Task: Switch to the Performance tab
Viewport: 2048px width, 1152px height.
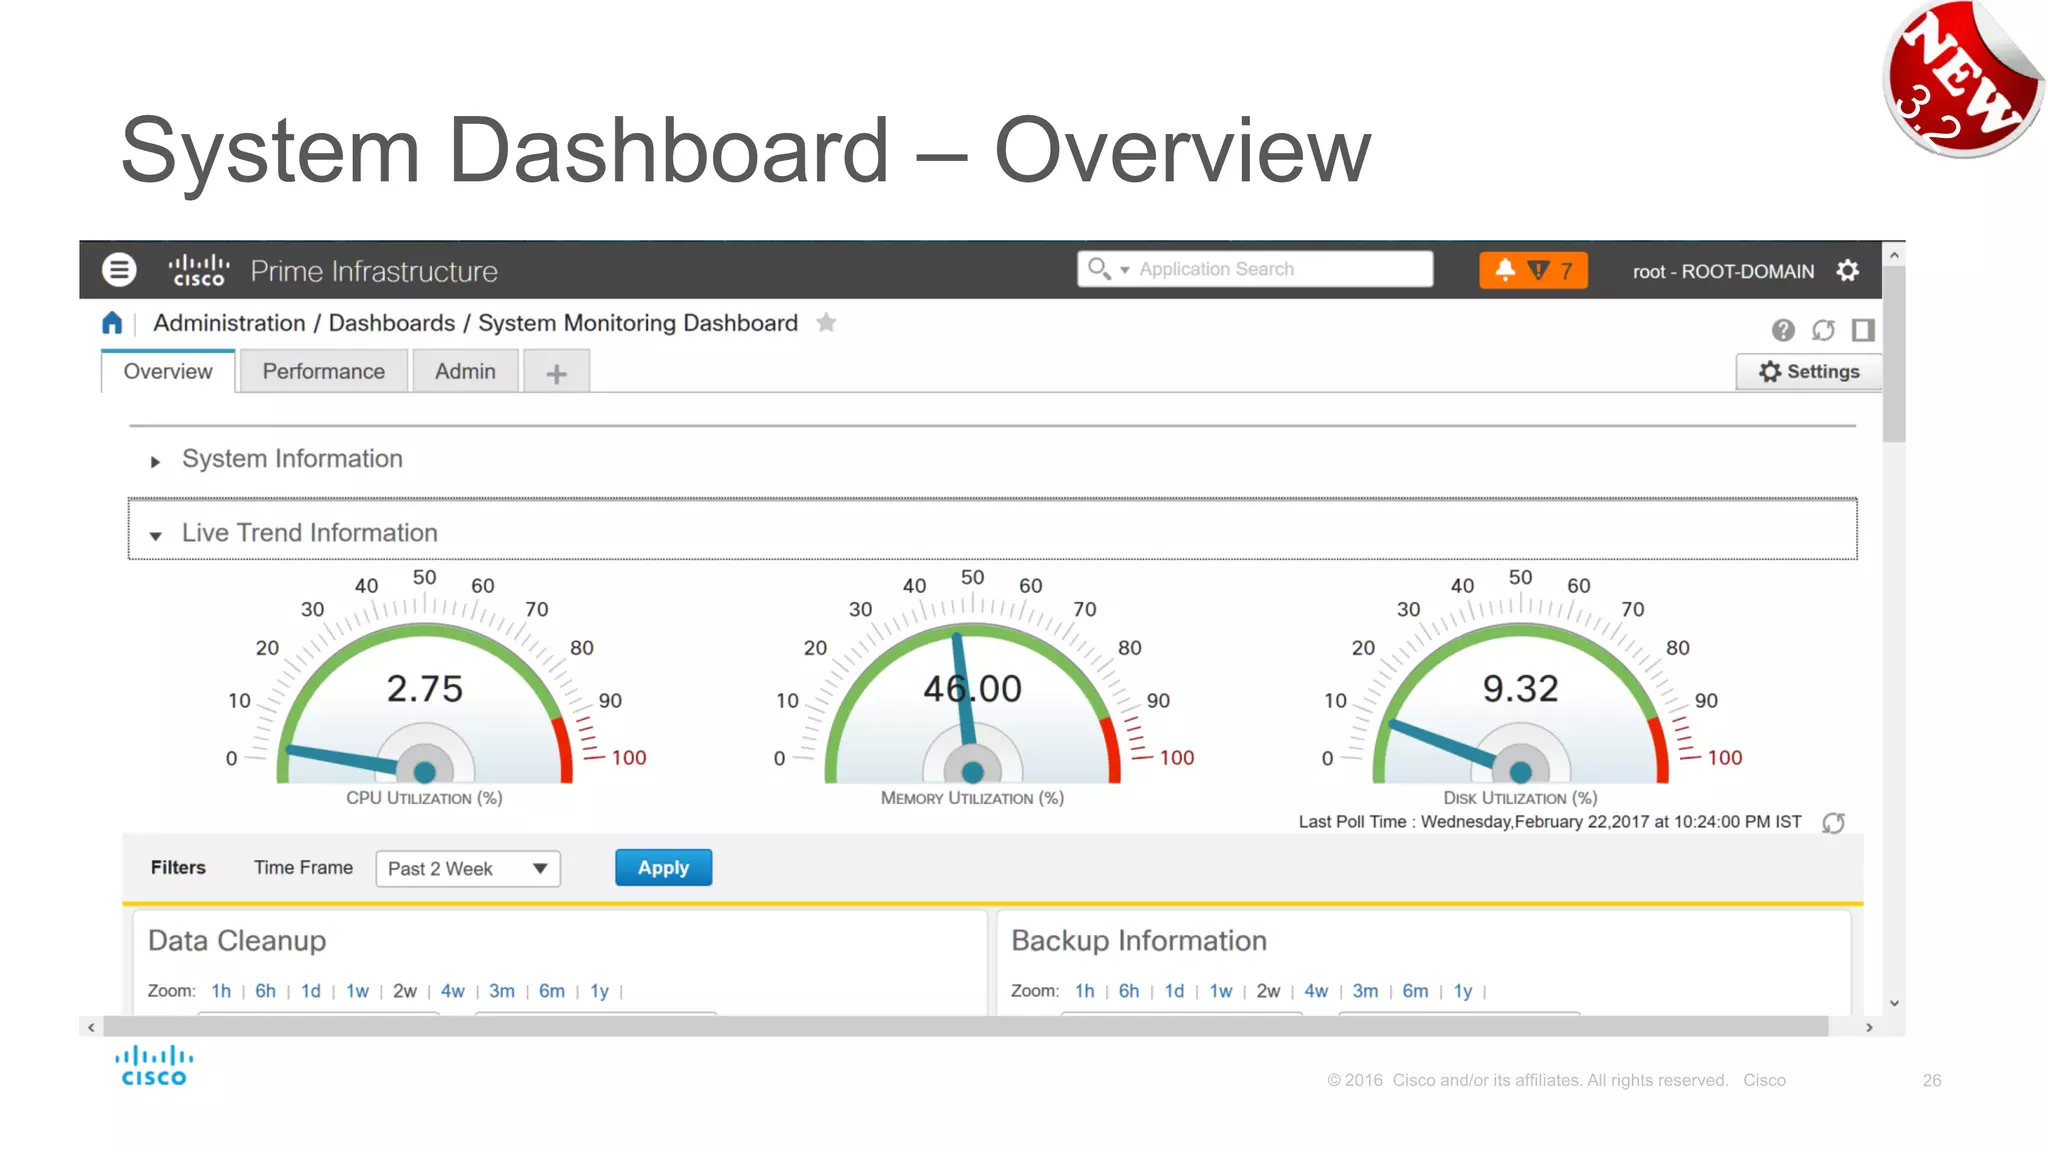Action: point(323,372)
